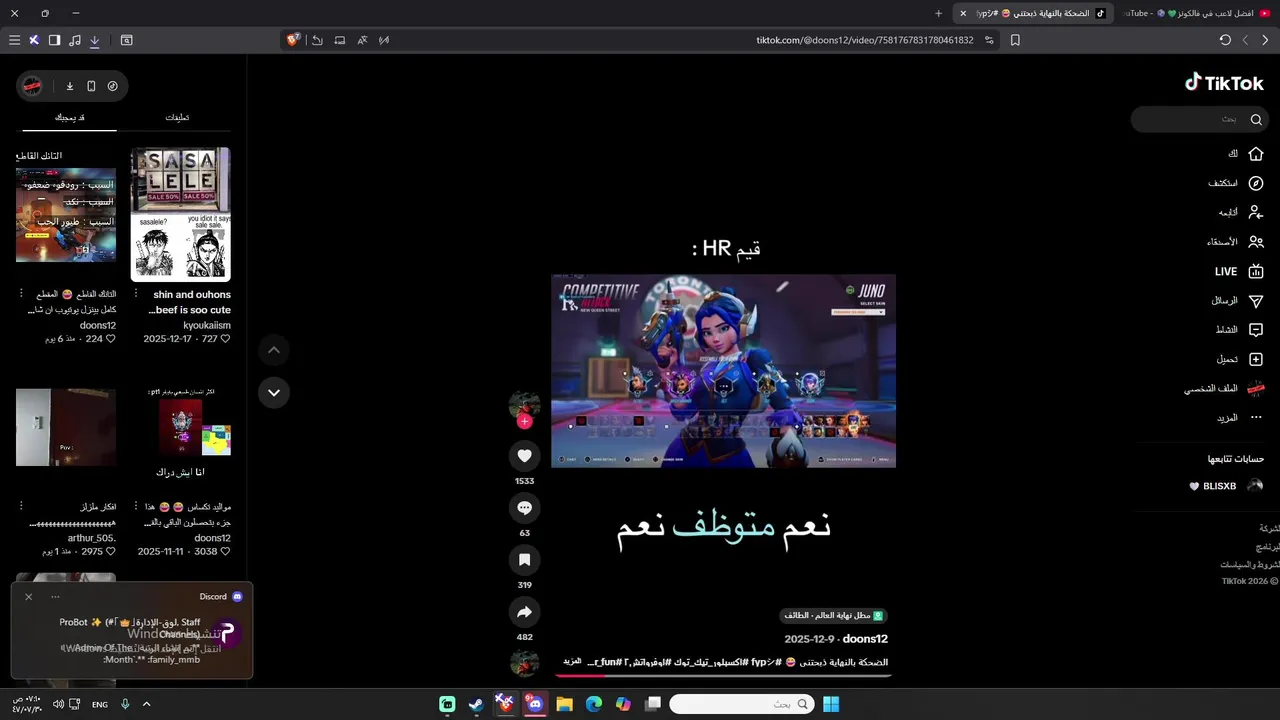Open the Upload plus icon
Image resolution: width=1280 pixels, height=720 pixels.
(1256, 359)
